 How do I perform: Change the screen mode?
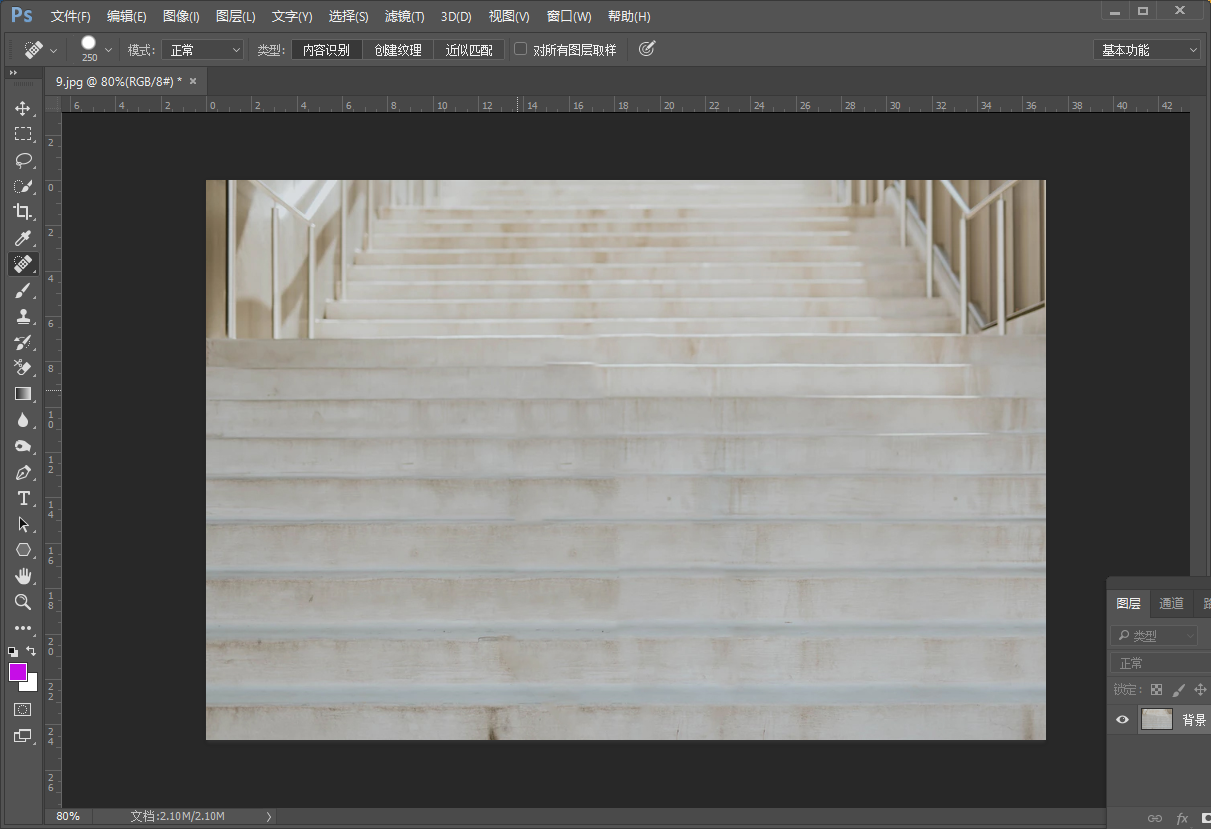tap(23, 736)
